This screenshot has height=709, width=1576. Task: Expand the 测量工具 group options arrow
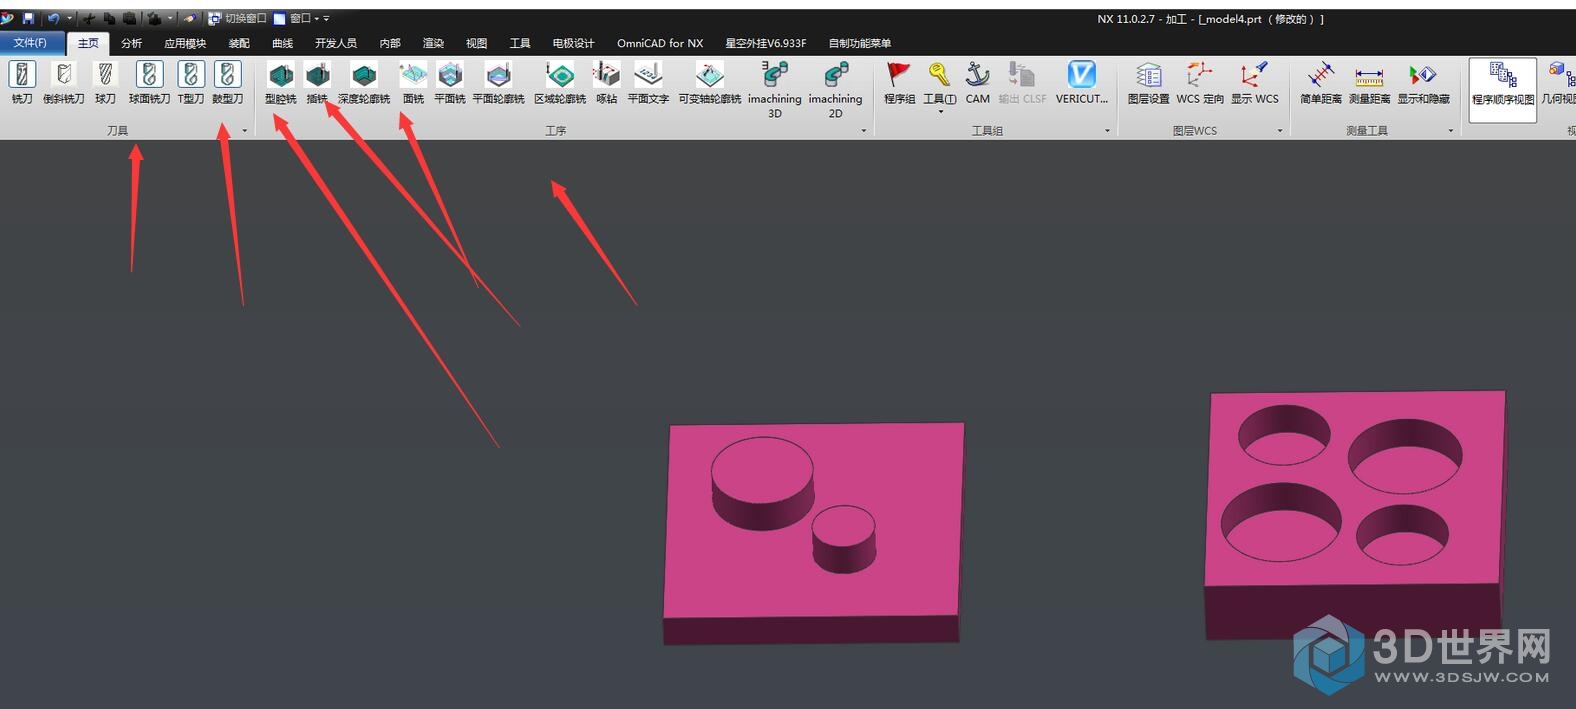click(1451, 131)
